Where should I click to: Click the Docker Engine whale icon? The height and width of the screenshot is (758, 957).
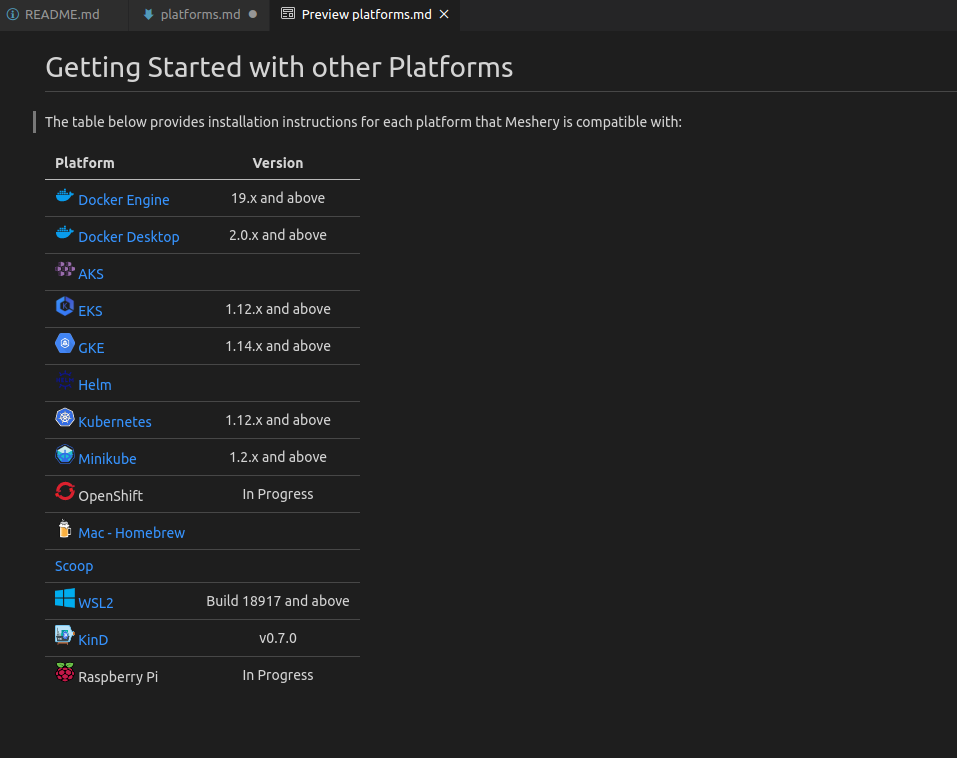pyautogui.click(x=65, y=195)
